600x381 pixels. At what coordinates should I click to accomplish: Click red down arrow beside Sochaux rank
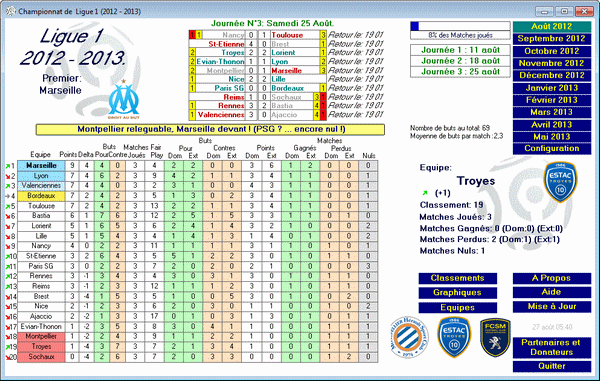point(8,357)
